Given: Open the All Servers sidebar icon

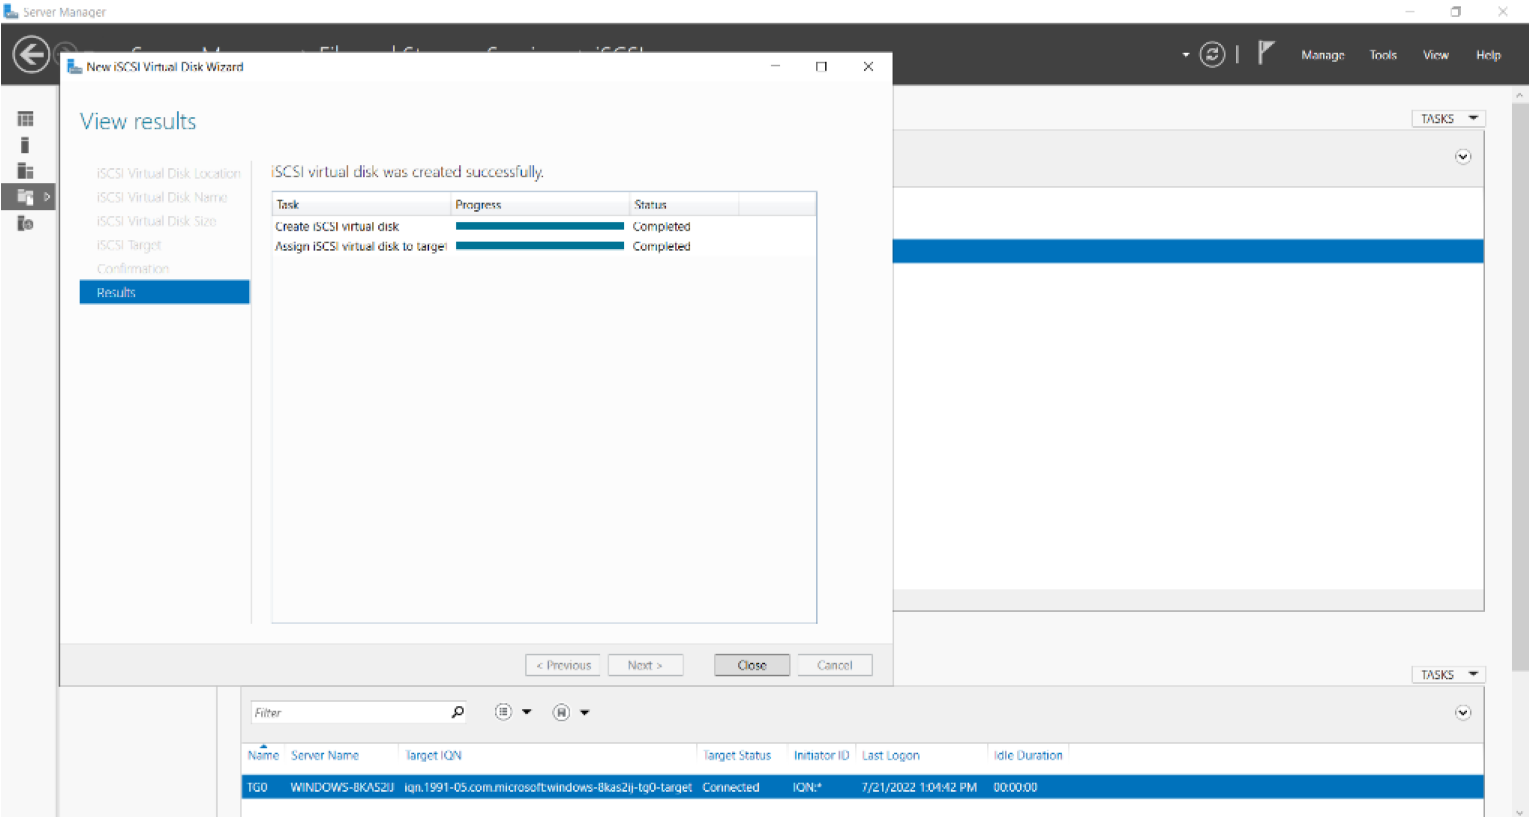Looking at the screenshot, I should tap(25, 171).
